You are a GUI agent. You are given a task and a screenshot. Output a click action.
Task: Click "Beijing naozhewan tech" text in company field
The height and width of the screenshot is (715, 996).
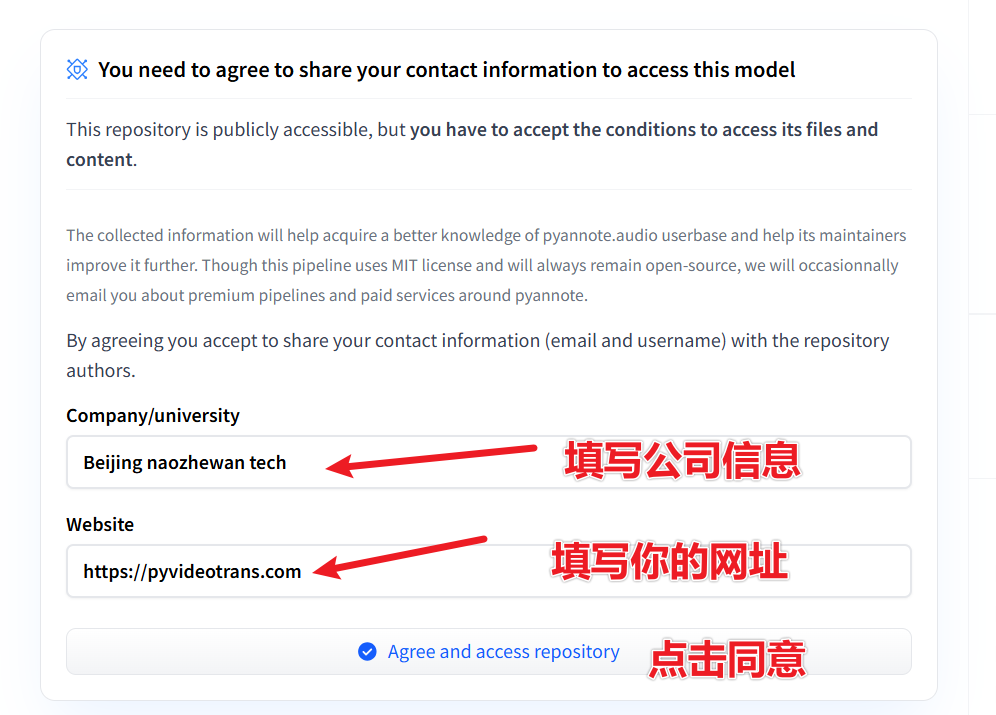tap(185, 463)
